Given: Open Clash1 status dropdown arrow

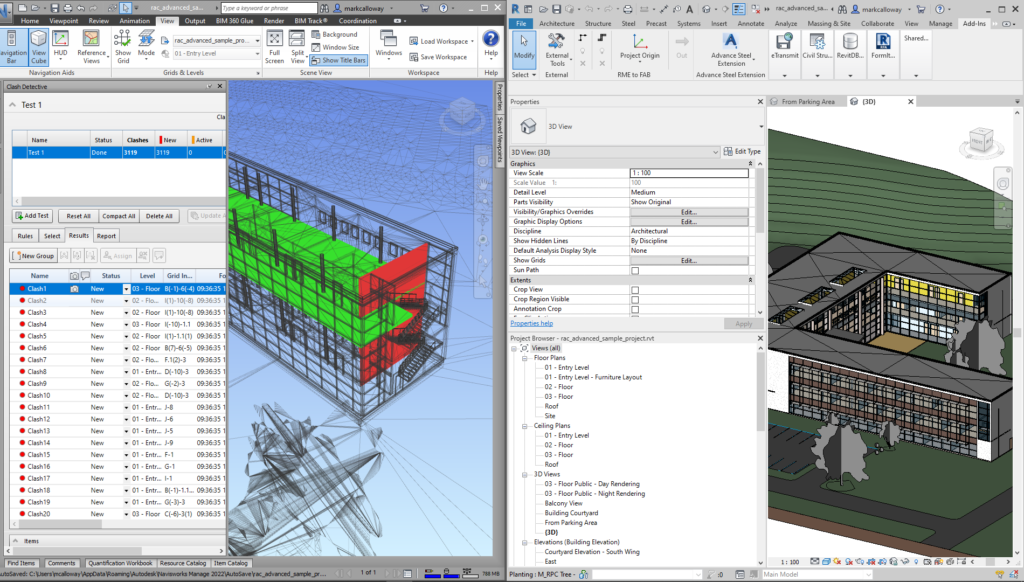Looking at the screenshot, I should coord(126,289).
